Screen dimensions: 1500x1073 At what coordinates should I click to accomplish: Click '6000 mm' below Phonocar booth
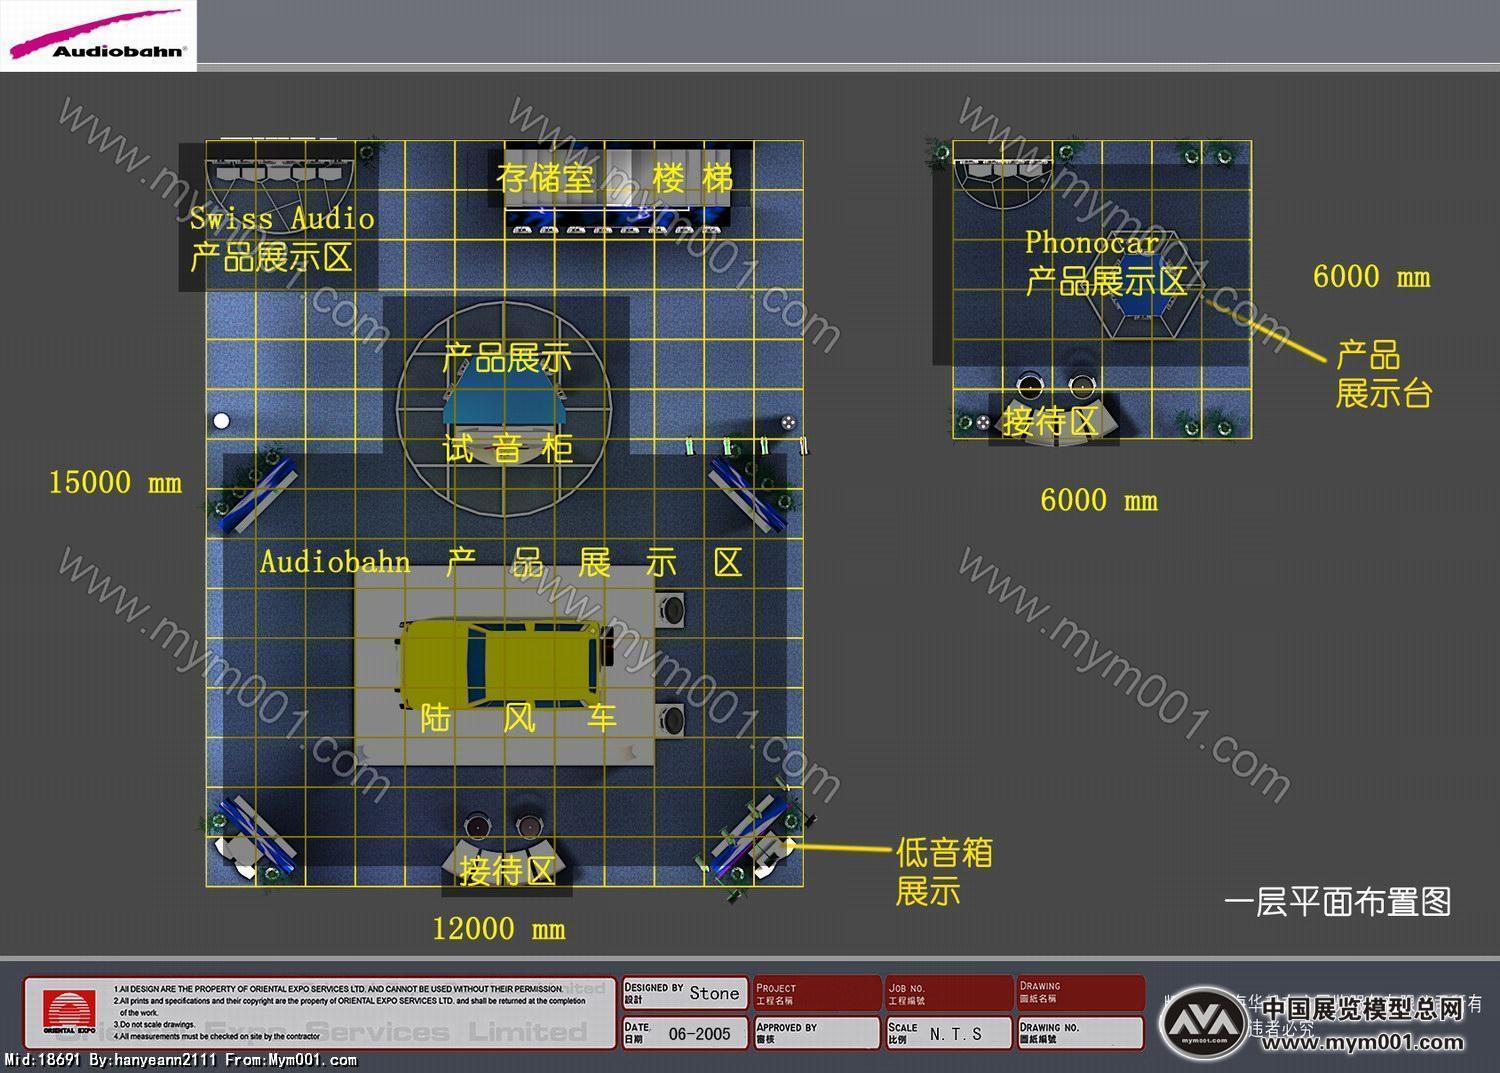[x=1099, y=500]
